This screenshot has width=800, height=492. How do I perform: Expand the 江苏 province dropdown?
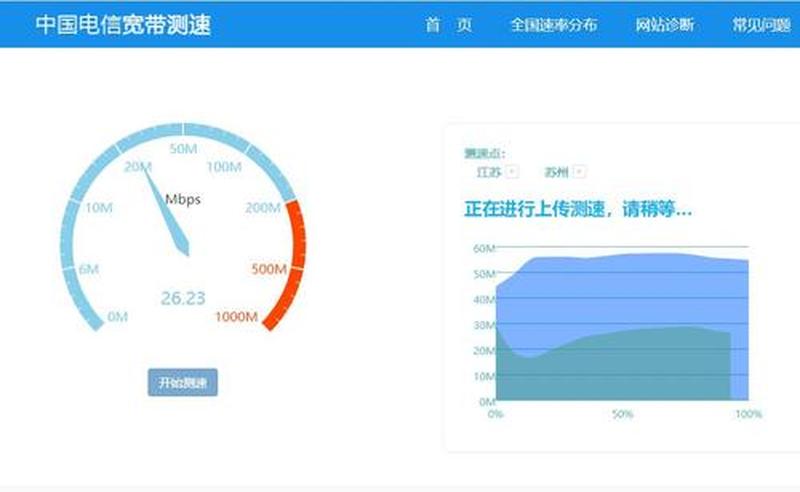coord(512,172)
